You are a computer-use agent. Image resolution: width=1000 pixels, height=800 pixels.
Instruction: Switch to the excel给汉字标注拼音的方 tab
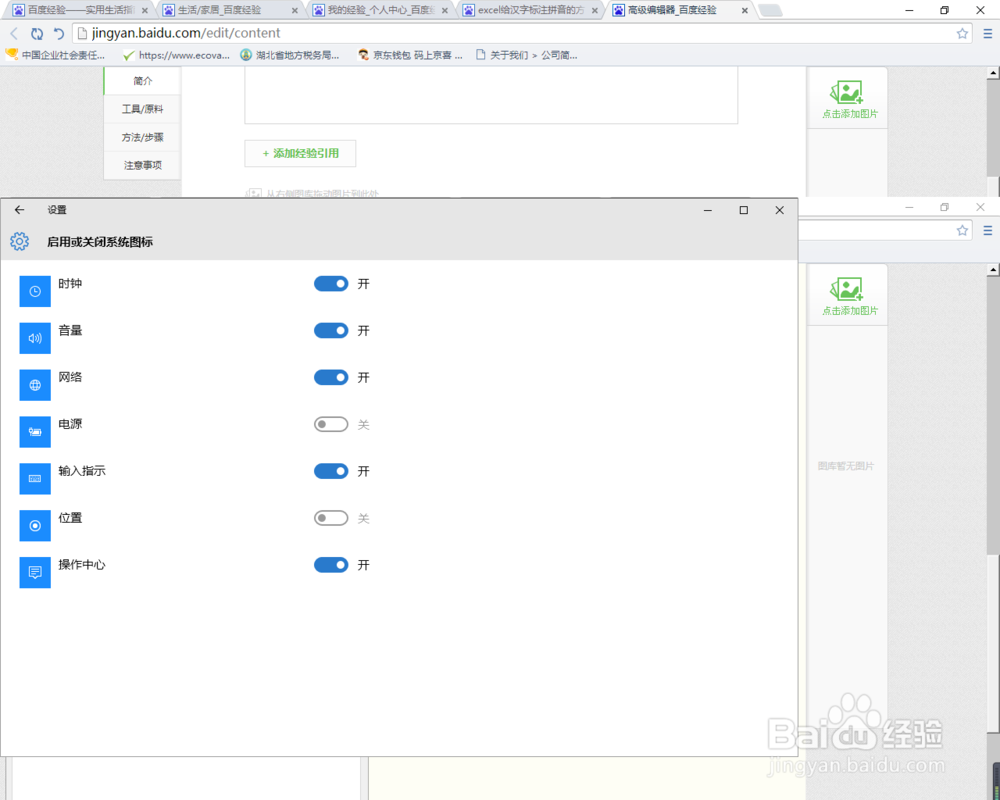point(529,10)
